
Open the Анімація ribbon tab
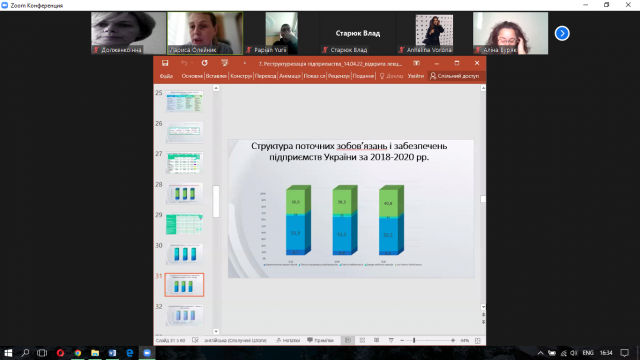[x=290, y=76]
